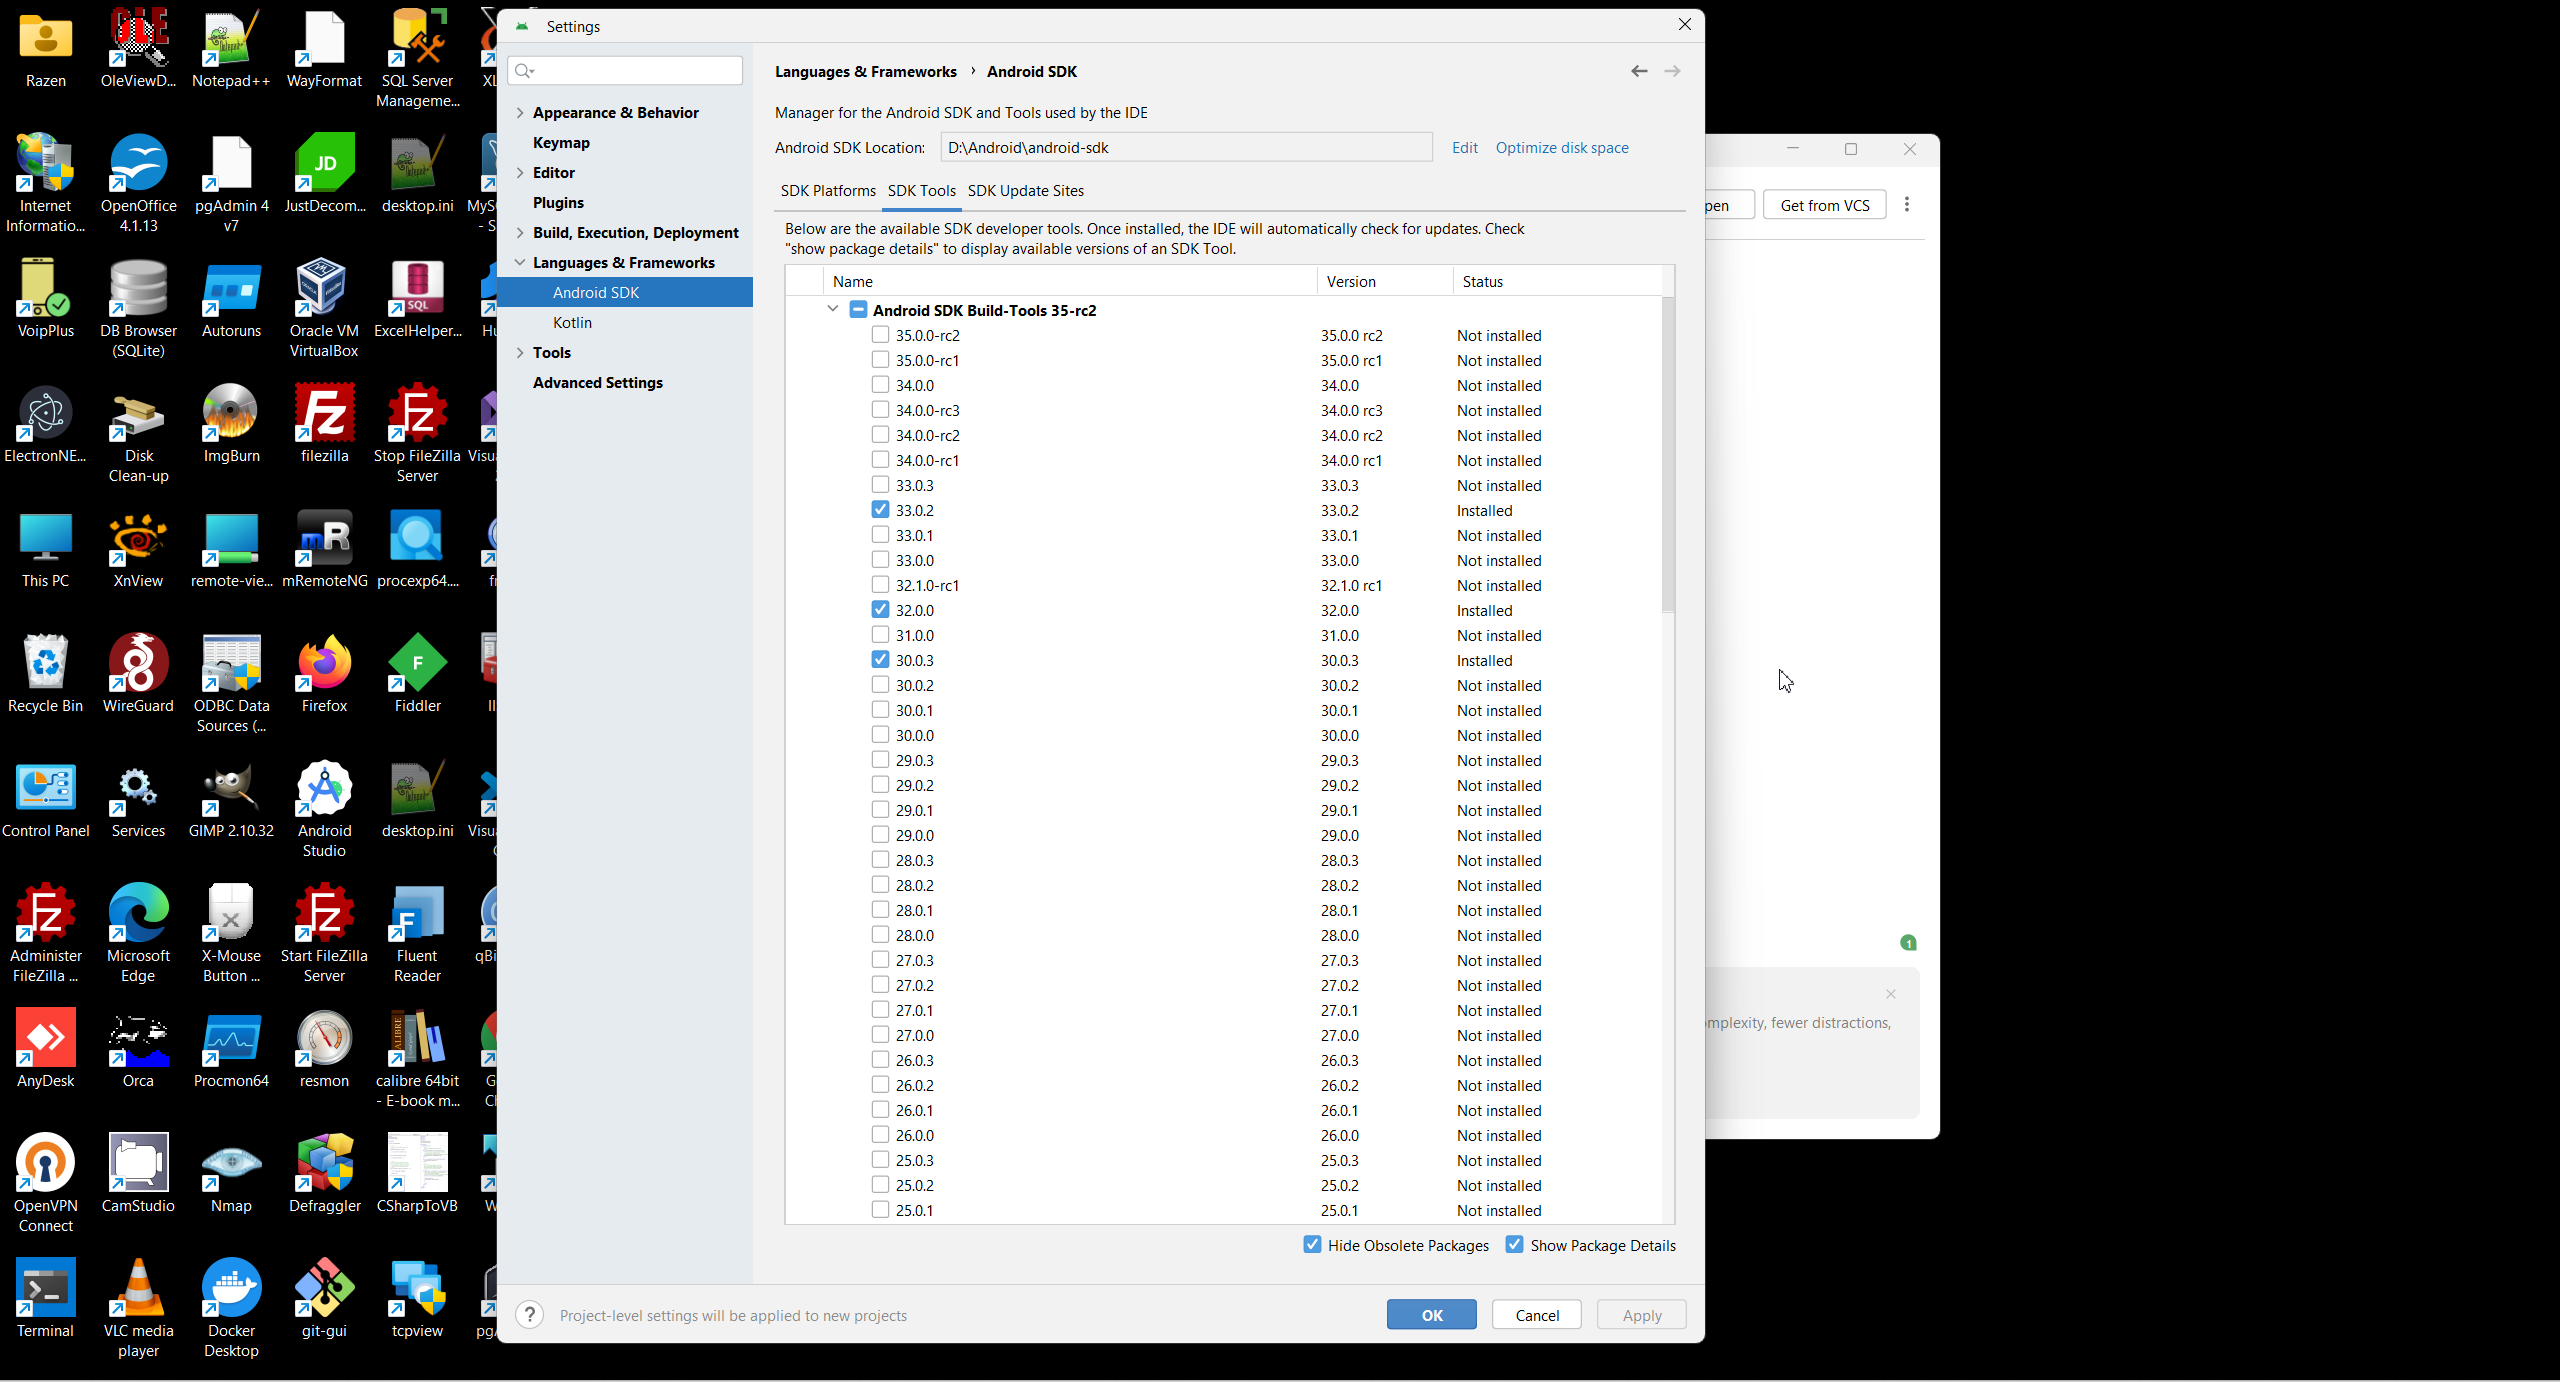2560x1382 pixels.
Task: Open the Firefox desktop shortcut
Action: tap(324, 664)
